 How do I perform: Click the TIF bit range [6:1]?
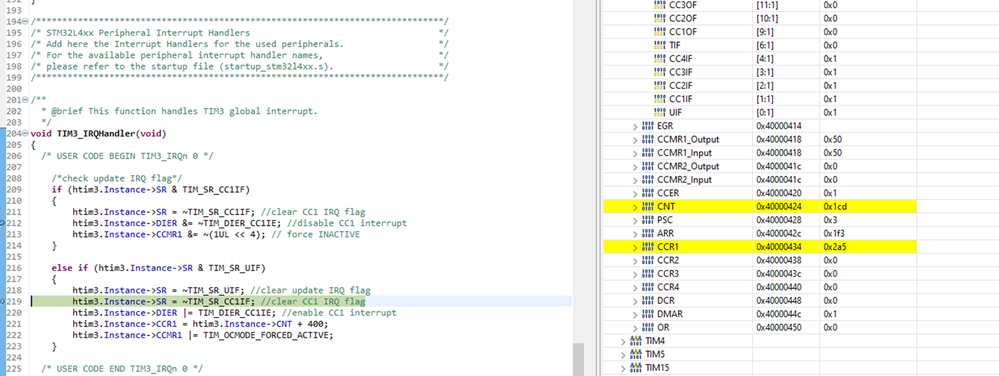click(765, 45)
